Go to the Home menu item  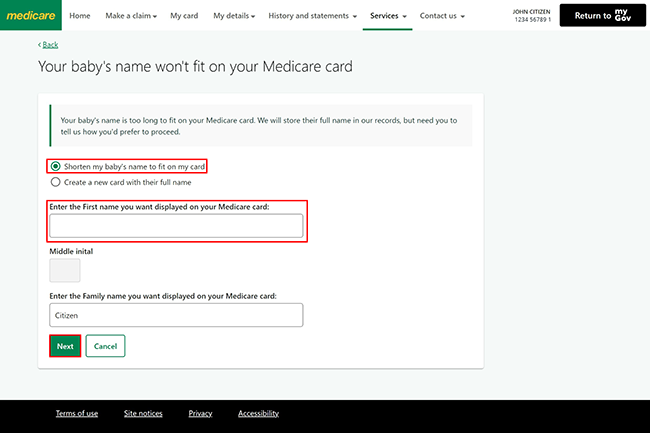coord(80,16)
